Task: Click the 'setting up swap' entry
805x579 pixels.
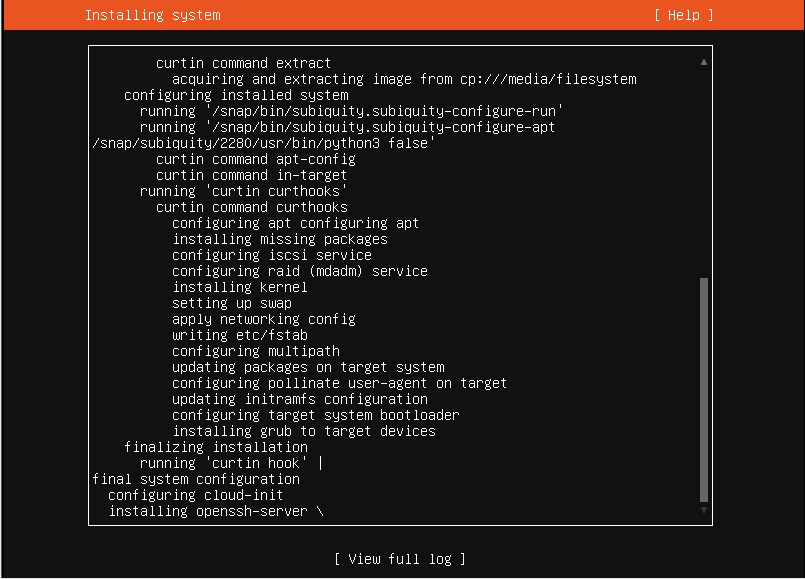Action: click(231, 303)
